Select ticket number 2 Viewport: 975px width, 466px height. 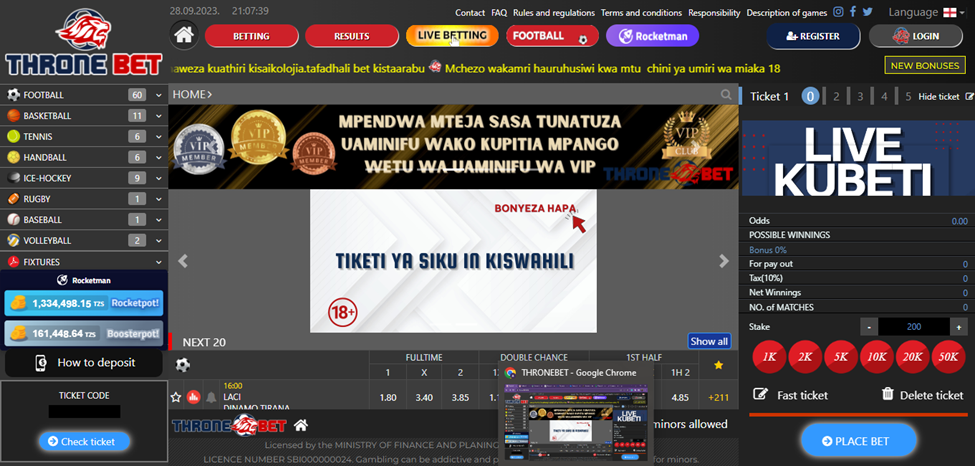(836, 96)
